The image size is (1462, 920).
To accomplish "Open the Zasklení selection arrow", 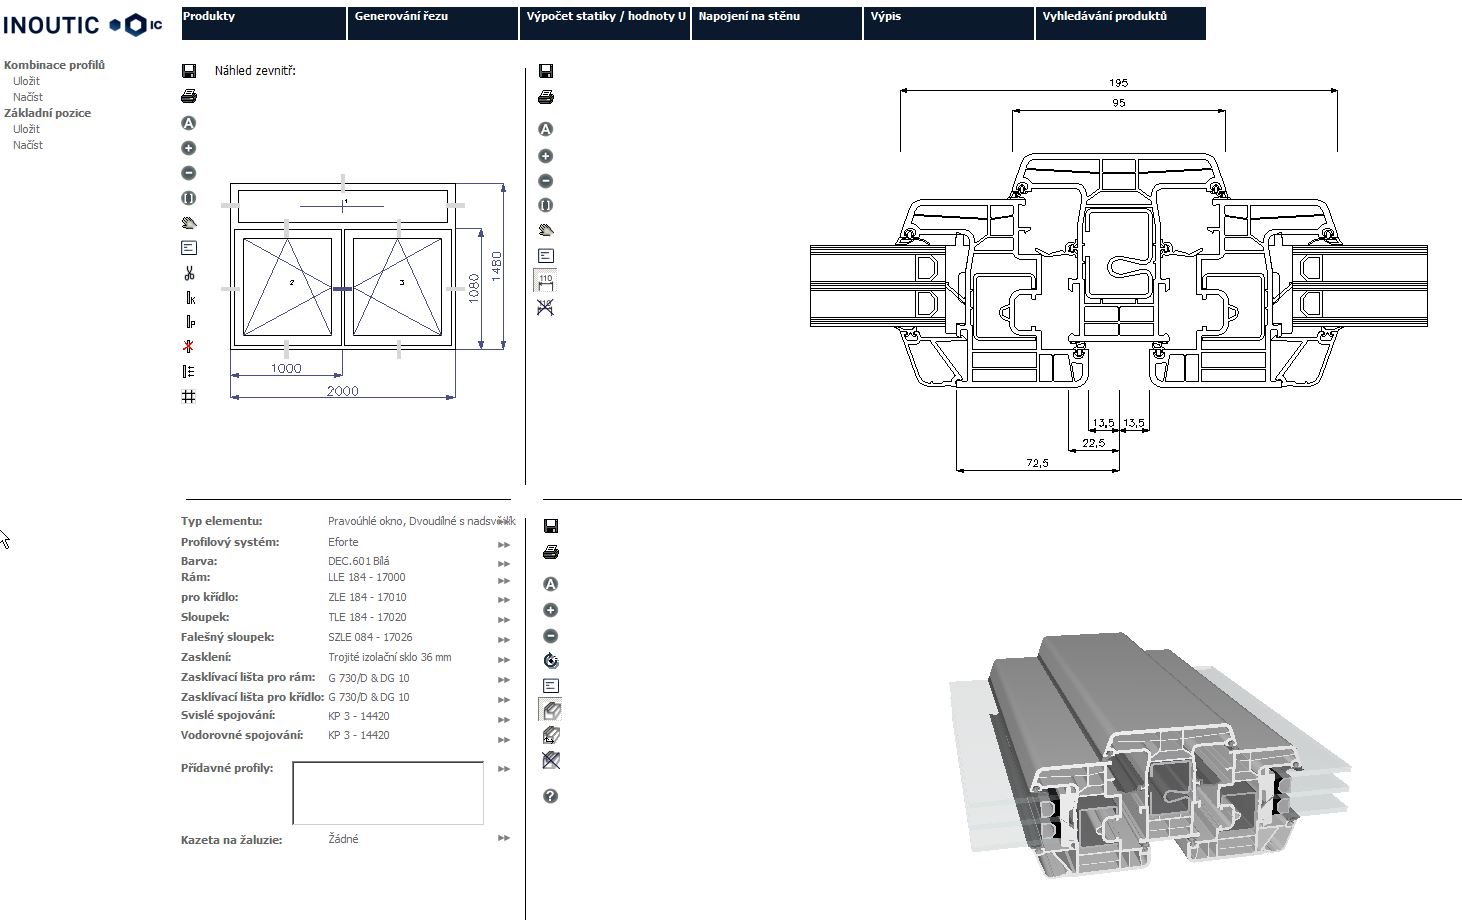I will (x=504, y=660).
